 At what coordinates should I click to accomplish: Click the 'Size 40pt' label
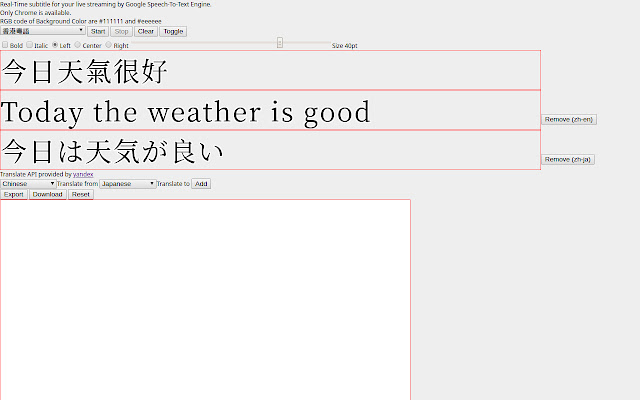[344, 46]
